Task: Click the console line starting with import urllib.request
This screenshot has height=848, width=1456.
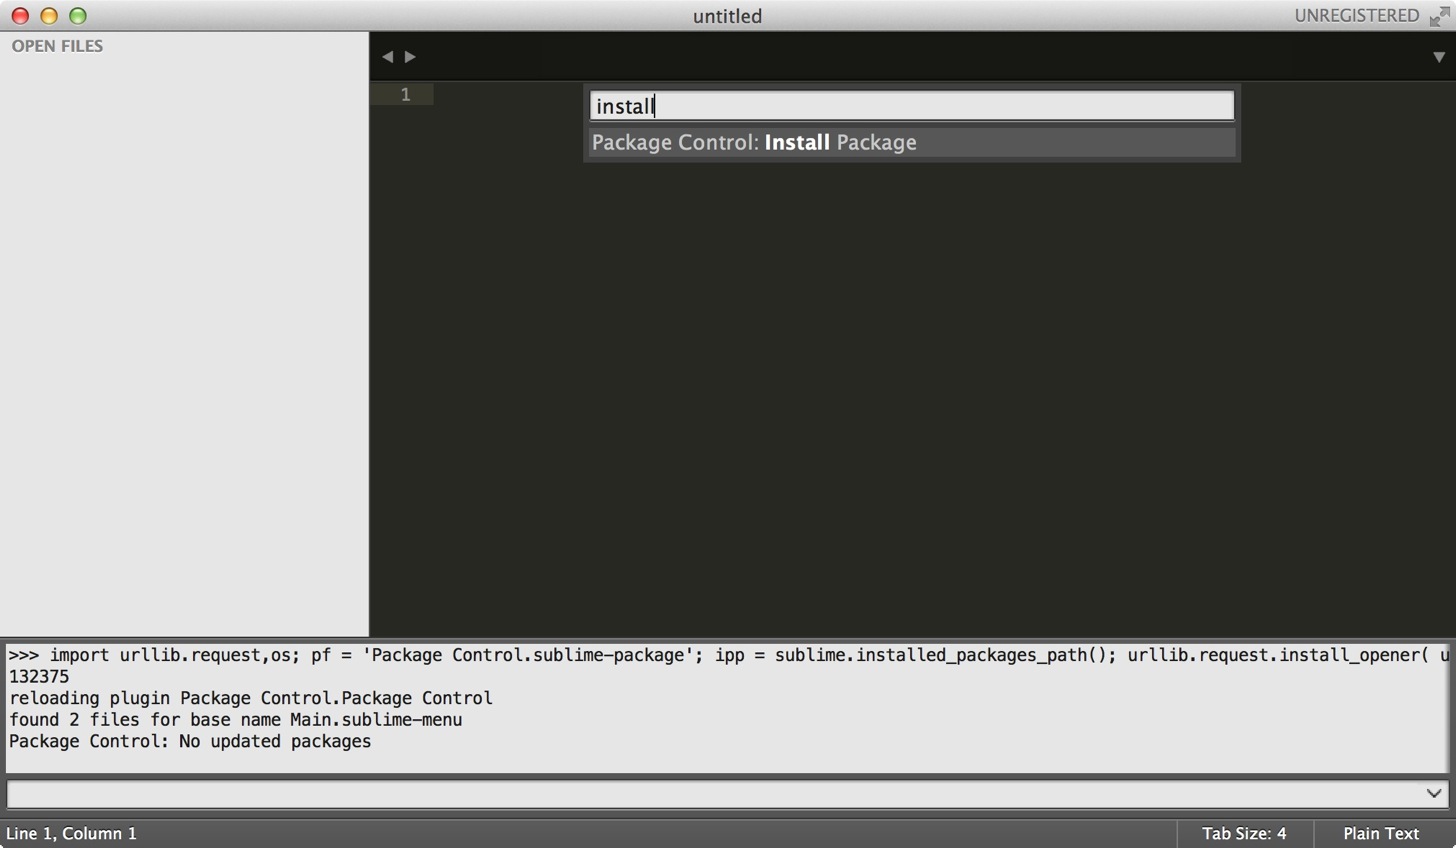Action: (x=728, y=655)
